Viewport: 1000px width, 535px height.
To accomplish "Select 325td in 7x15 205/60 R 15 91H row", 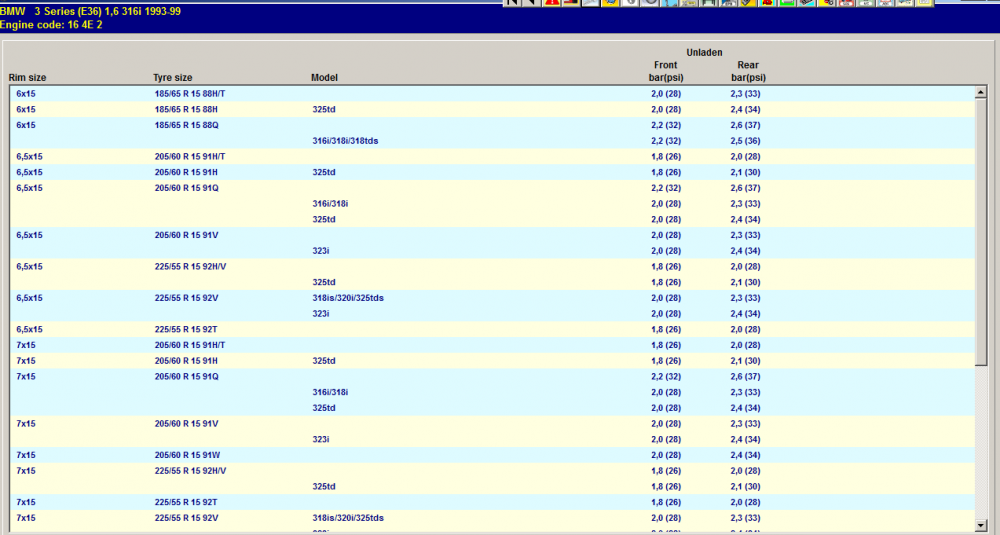I will click(x=323, y=361).
